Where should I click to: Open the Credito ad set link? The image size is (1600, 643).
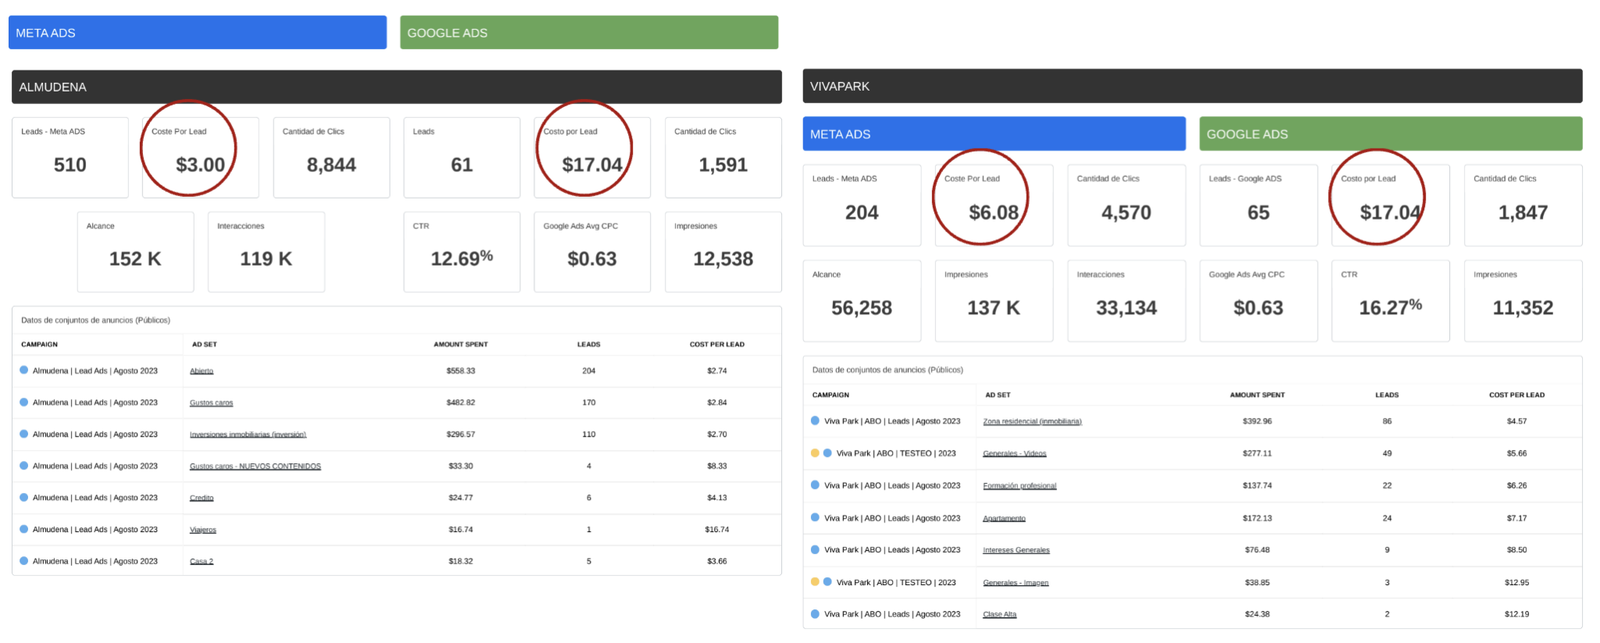(x=201, y=498)
